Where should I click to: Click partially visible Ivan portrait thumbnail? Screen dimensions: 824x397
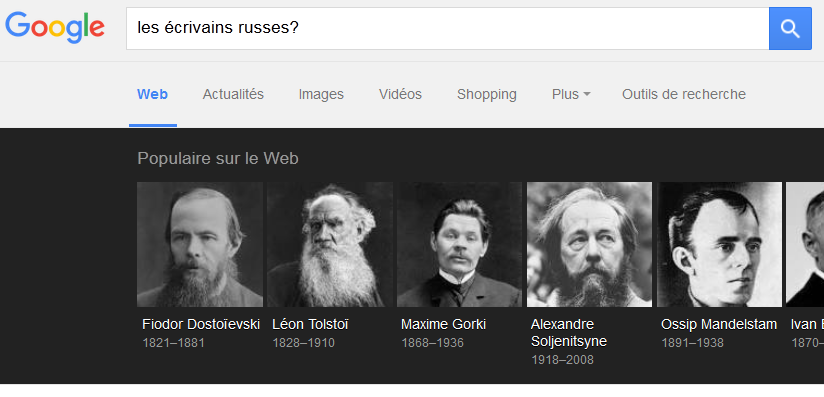(x=805, y=245)
